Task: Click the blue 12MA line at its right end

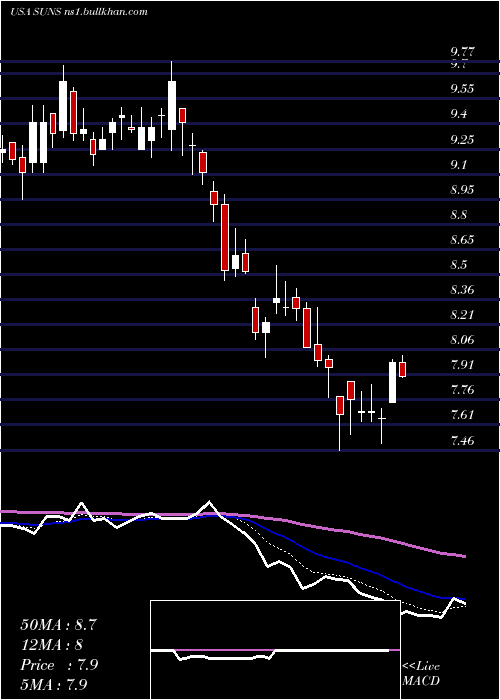Action: [x=462, y=599]
